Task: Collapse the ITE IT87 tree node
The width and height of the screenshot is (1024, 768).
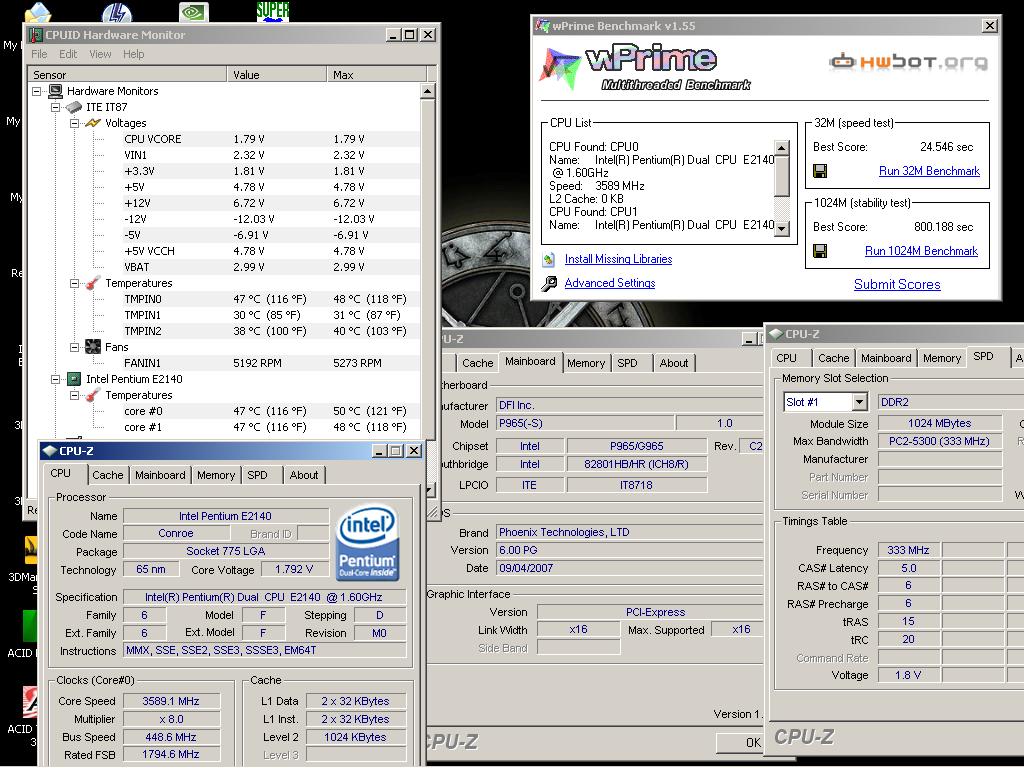Action: tap(56, 107)
